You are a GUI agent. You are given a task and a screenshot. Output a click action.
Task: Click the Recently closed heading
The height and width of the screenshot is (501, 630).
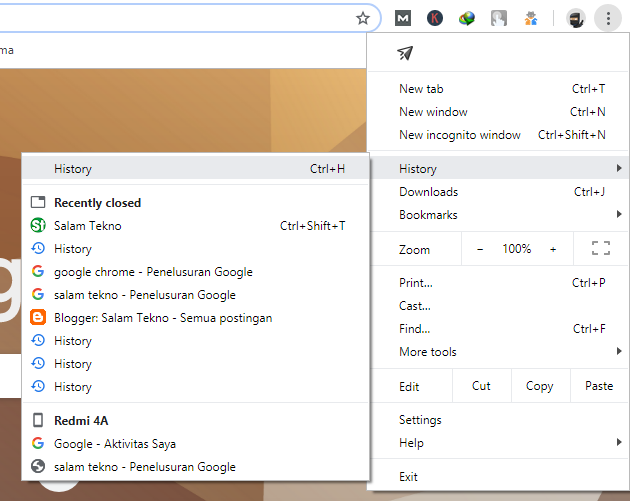[98, 202]
